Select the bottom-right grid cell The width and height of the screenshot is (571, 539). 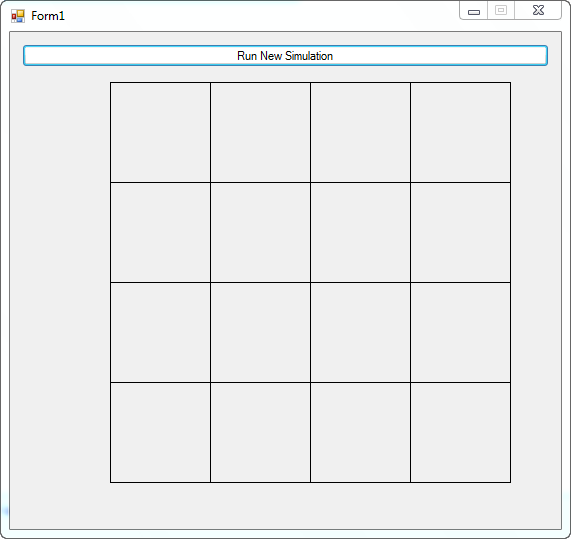[x=461, y=433]
